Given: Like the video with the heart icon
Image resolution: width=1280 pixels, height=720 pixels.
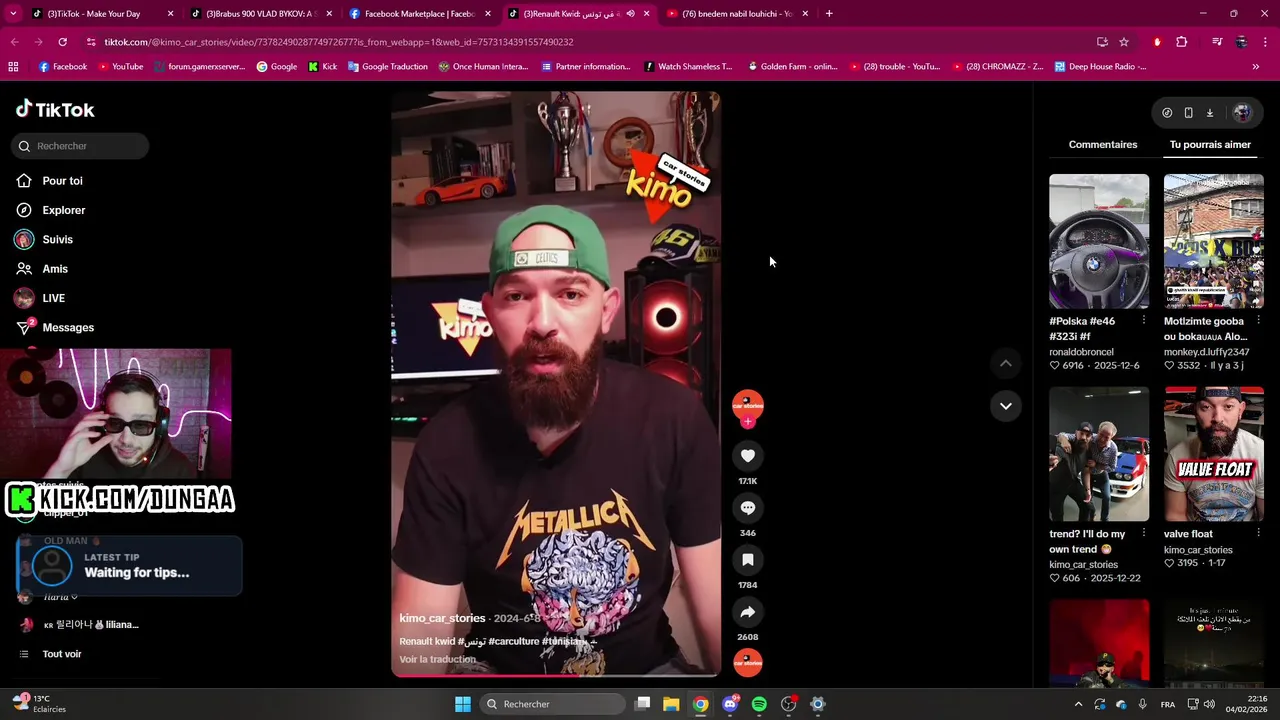Looking at the screenshot, I should 747,456.
